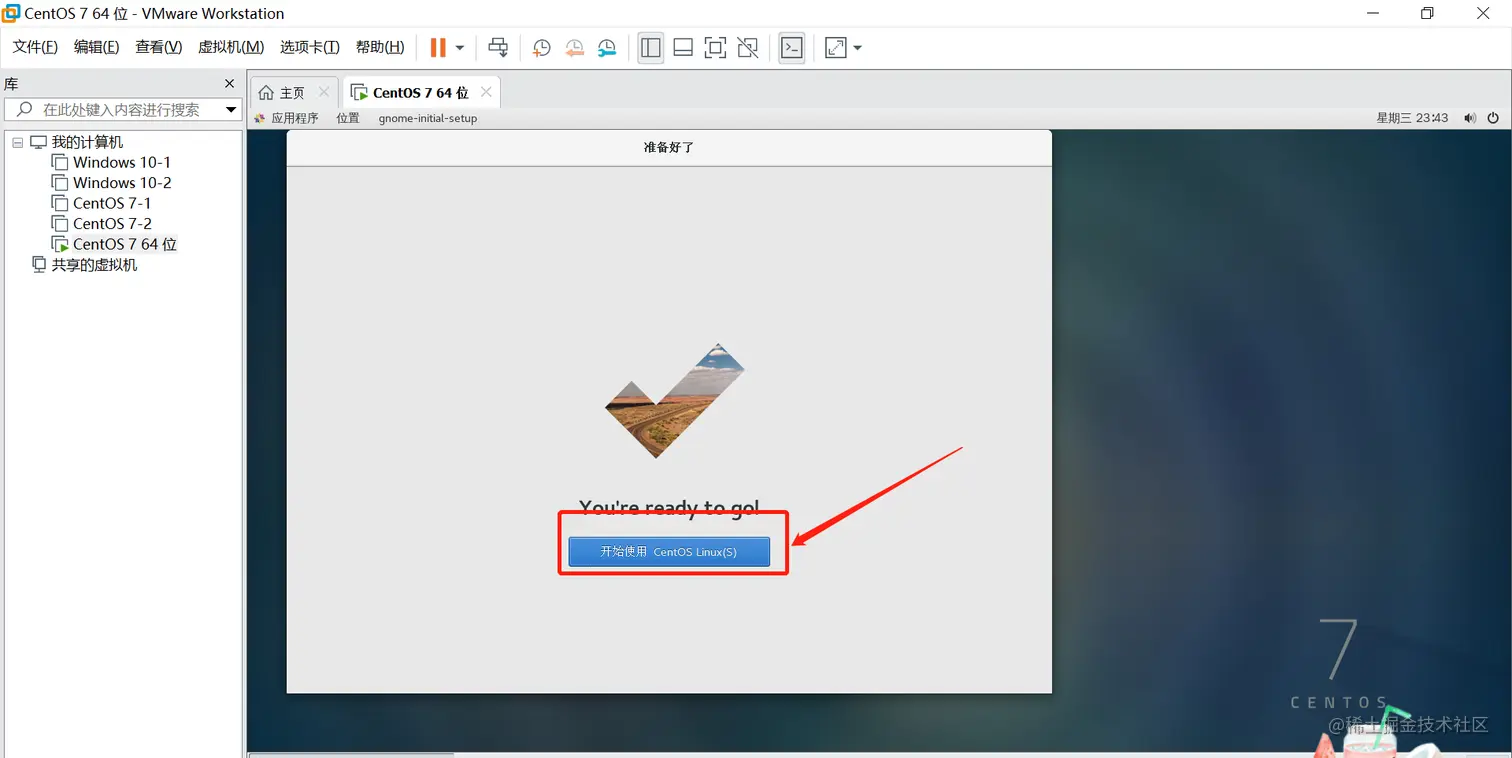Open the 帮助(H) menu
Viewport: 1512px width, 758px height.
[x=380, y=47]
